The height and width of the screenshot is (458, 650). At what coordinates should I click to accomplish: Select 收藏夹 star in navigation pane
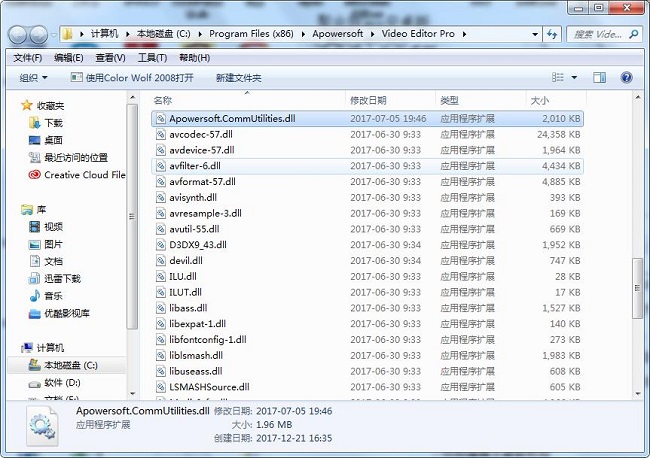tap(27, 105)
